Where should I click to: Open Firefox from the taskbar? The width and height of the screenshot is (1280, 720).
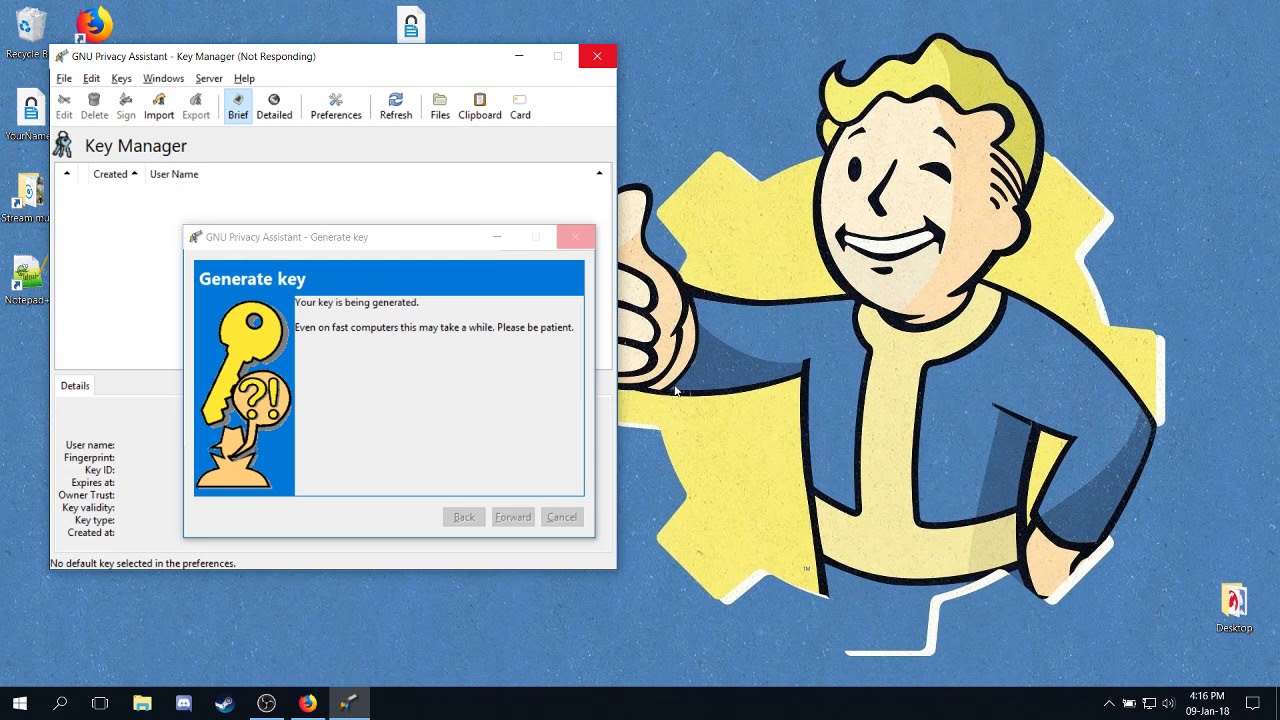click(x=307, y=703)
